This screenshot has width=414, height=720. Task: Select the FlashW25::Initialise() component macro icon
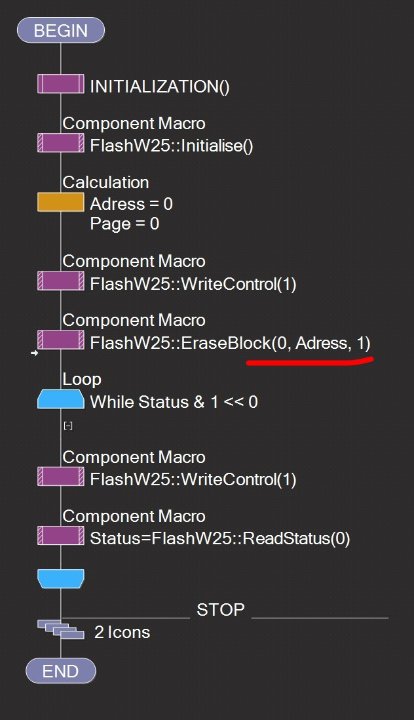point(61,143)
